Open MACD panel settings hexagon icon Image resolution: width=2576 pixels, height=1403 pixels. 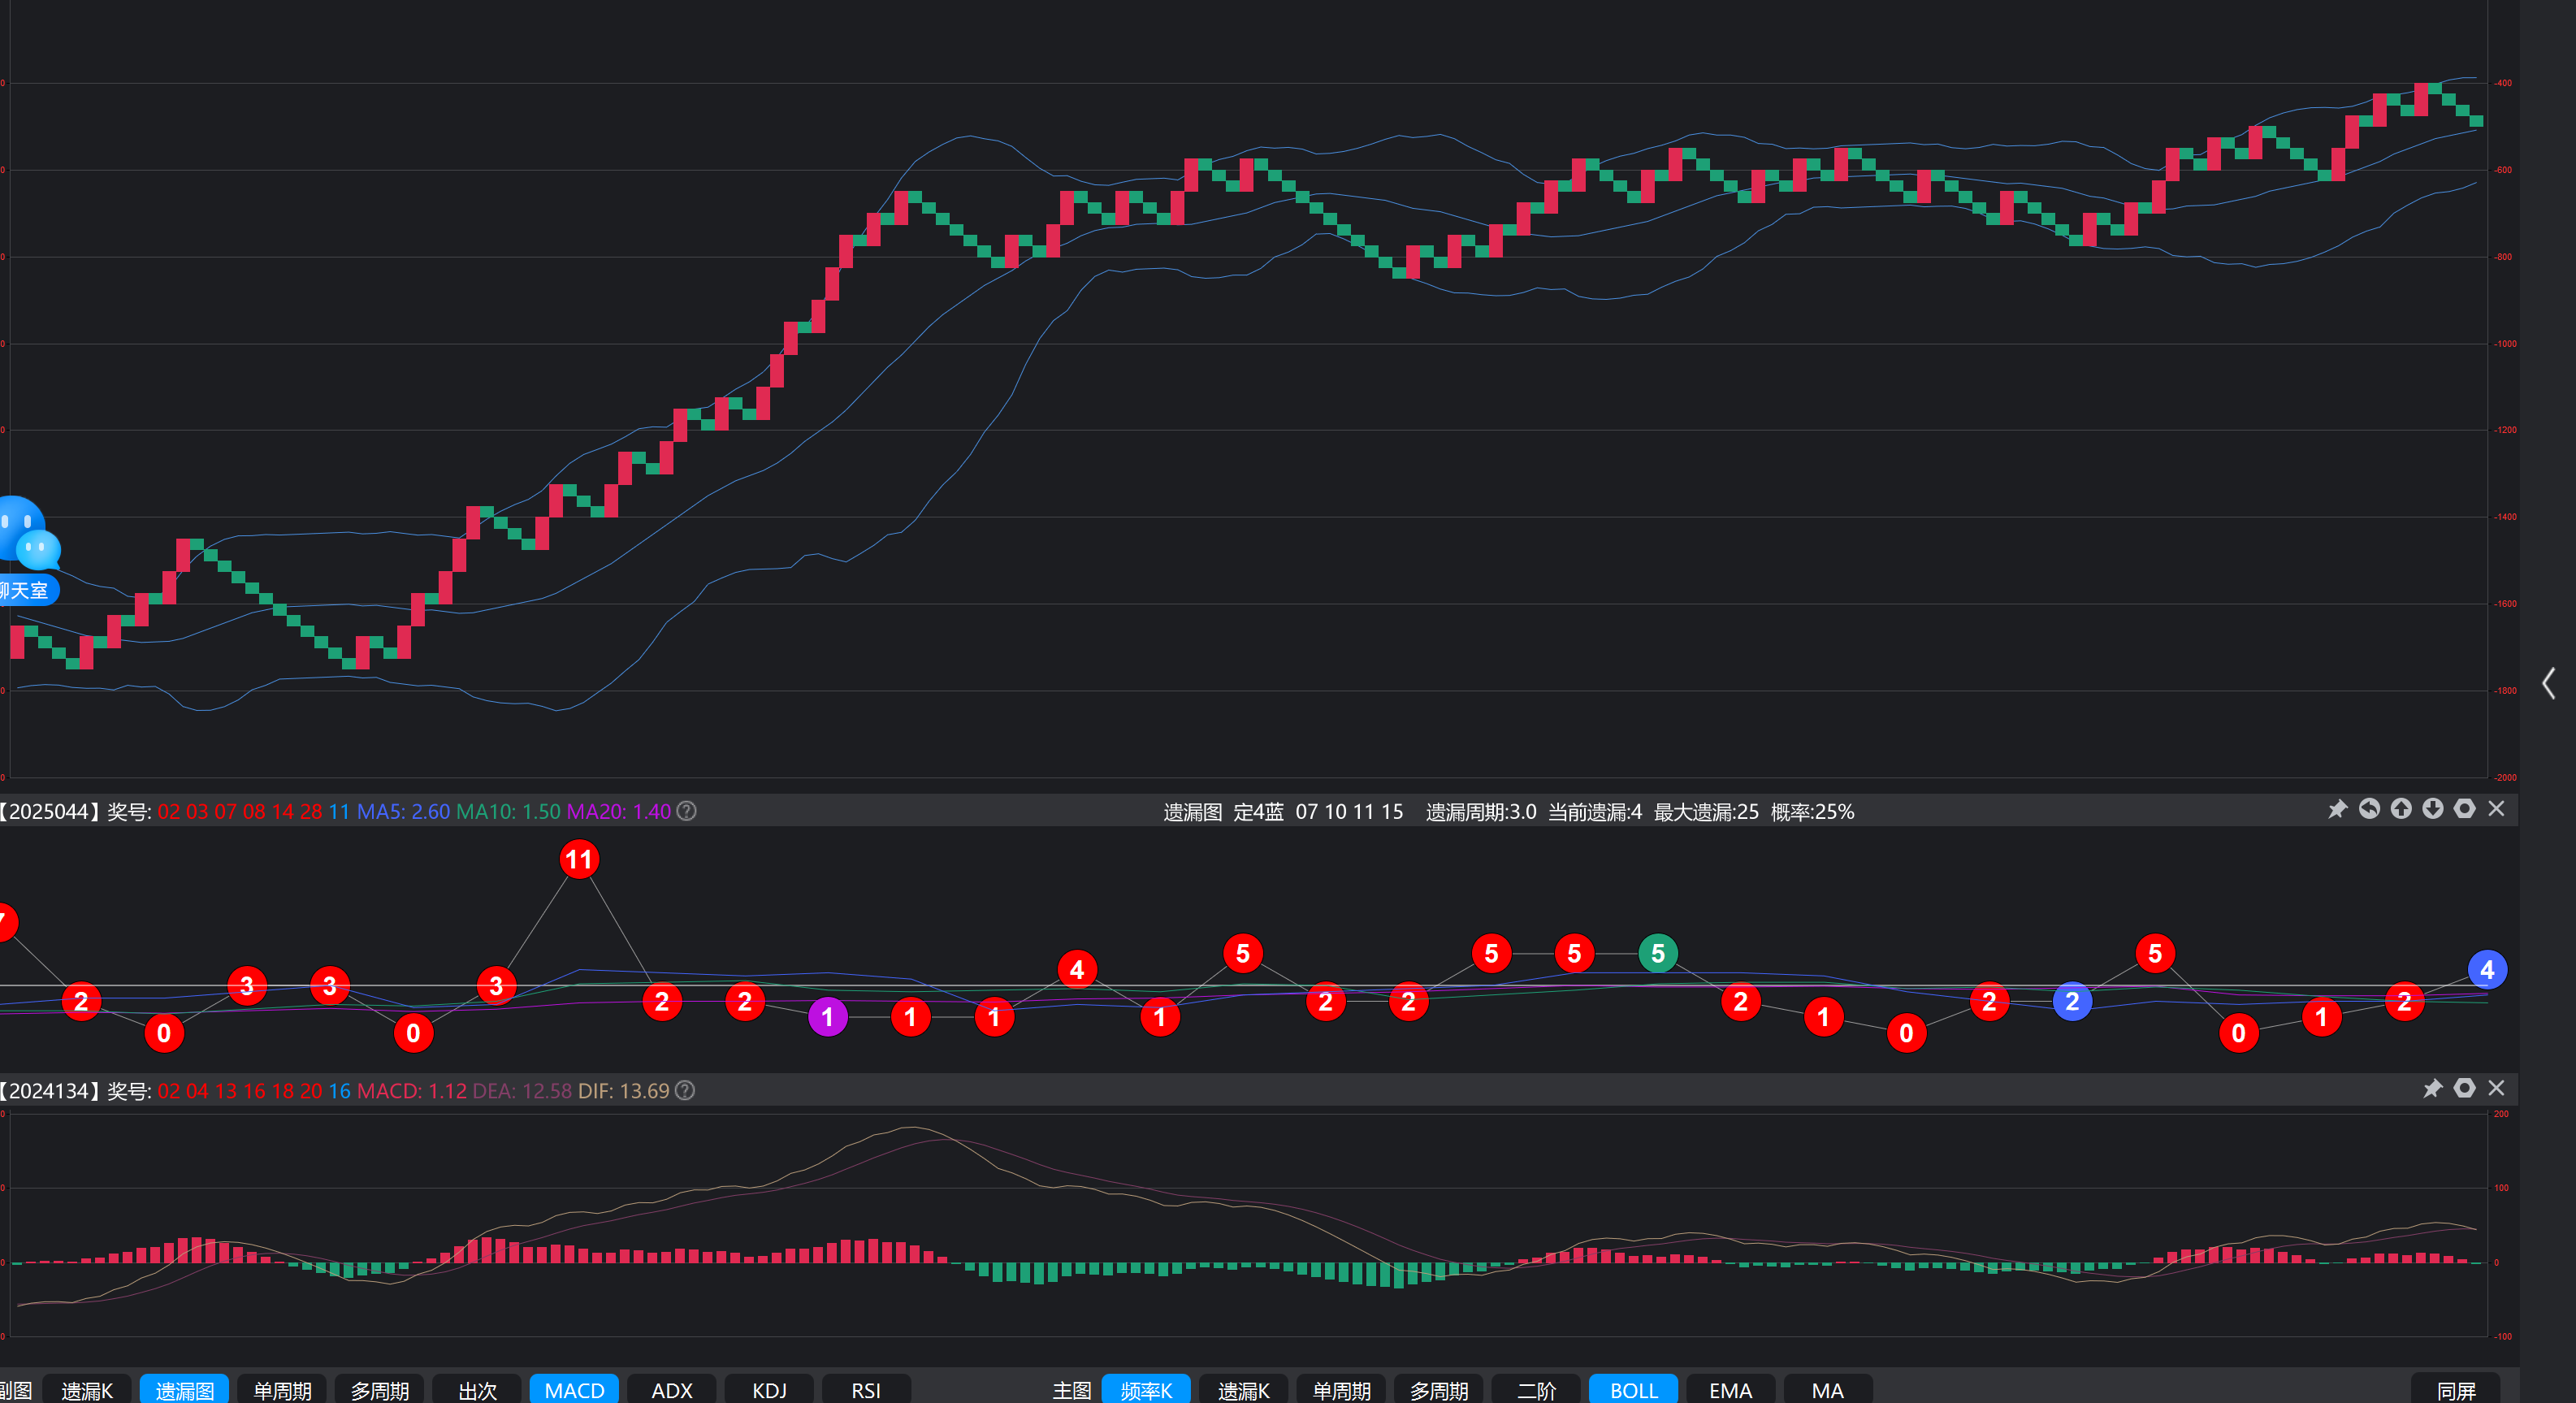pos(2465,1088)
